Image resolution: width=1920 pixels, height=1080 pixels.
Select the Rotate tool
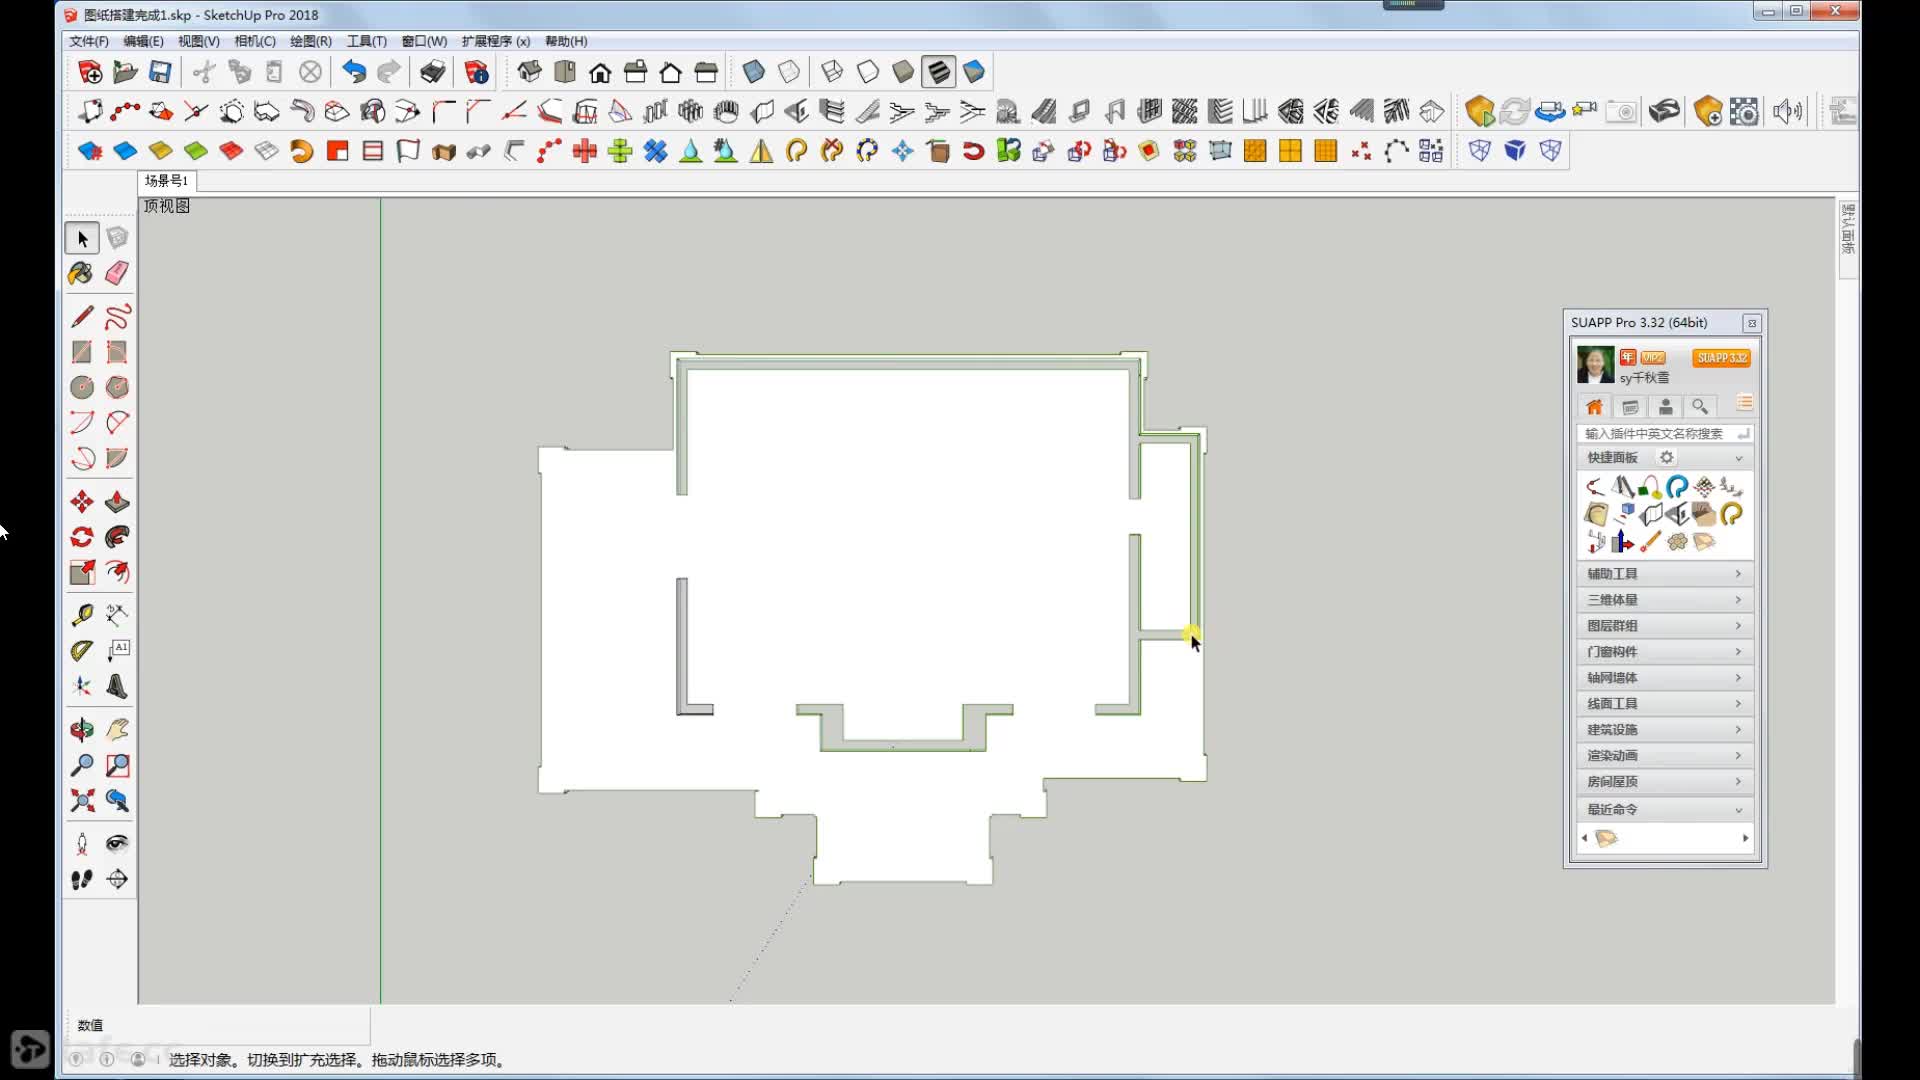click(82, 537)
